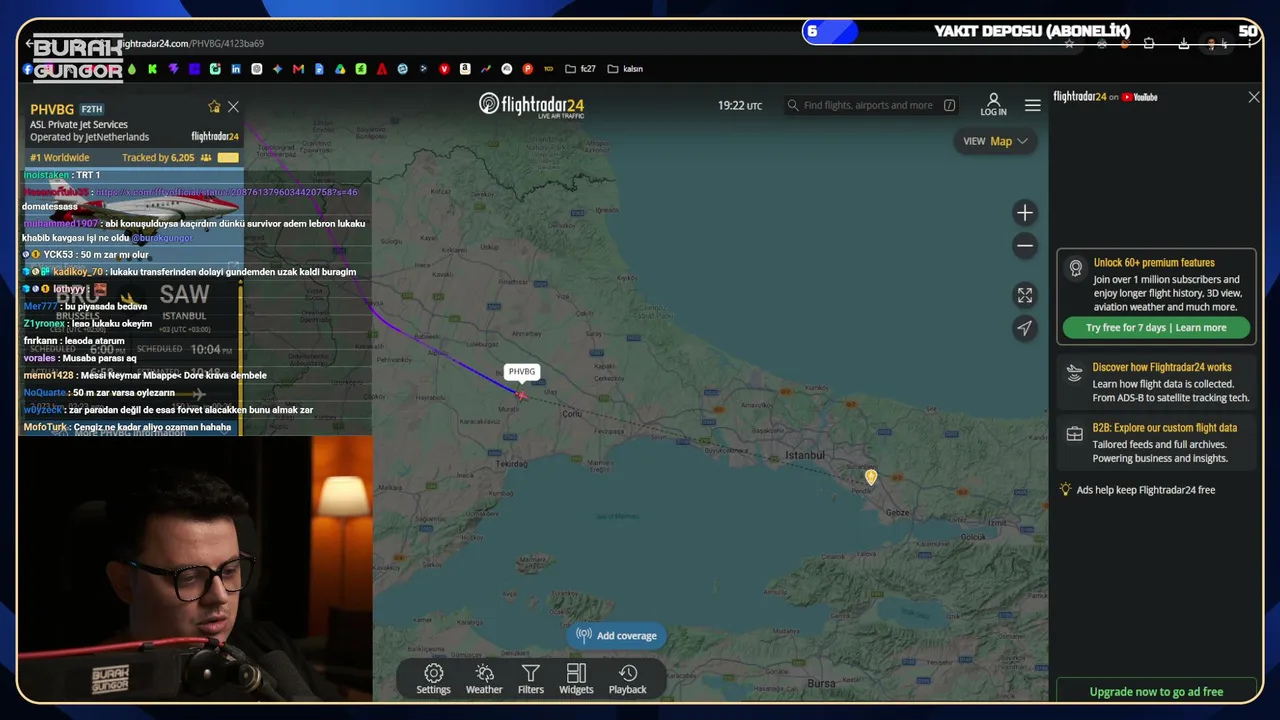Click the 'Tracked by 6,205' text
The height and width of the screenshot is (720, 1280).
tap(158, 158)
